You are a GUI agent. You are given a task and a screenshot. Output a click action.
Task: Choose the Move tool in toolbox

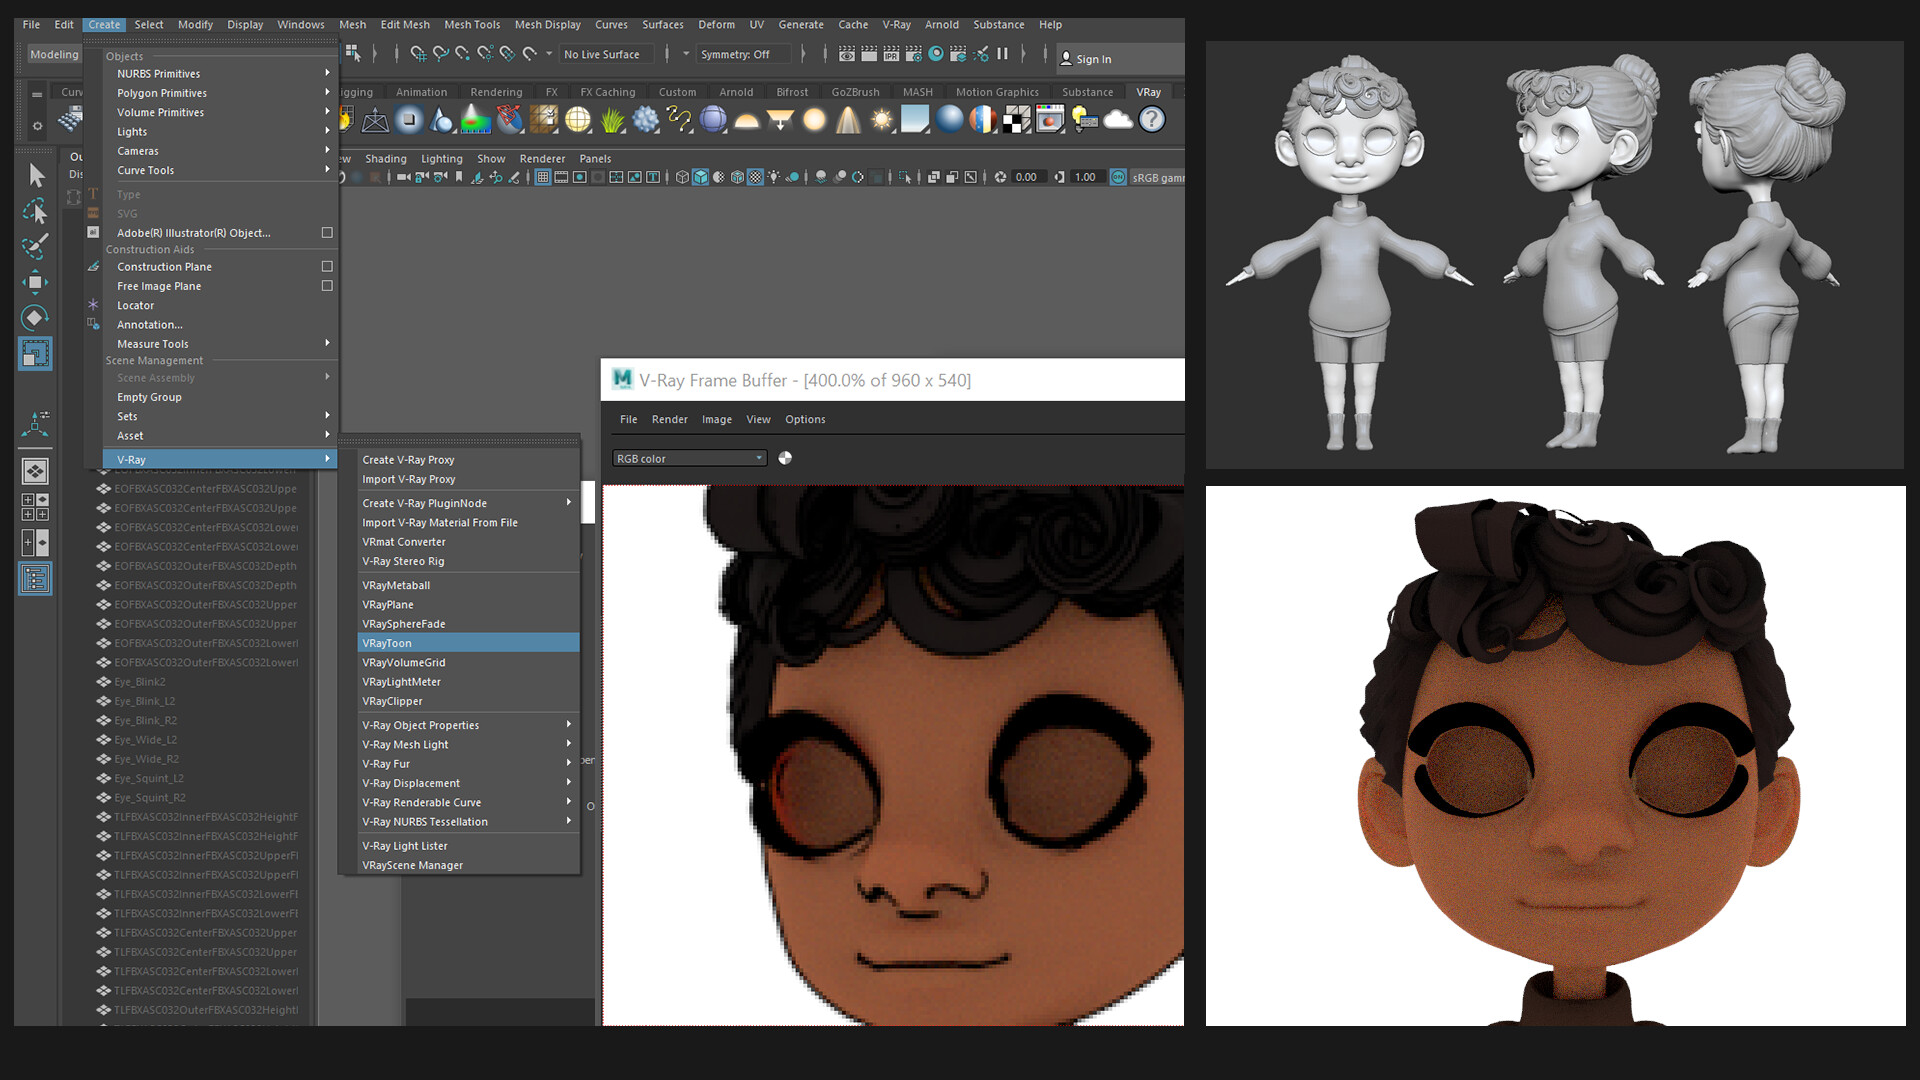tap(35, 282)
